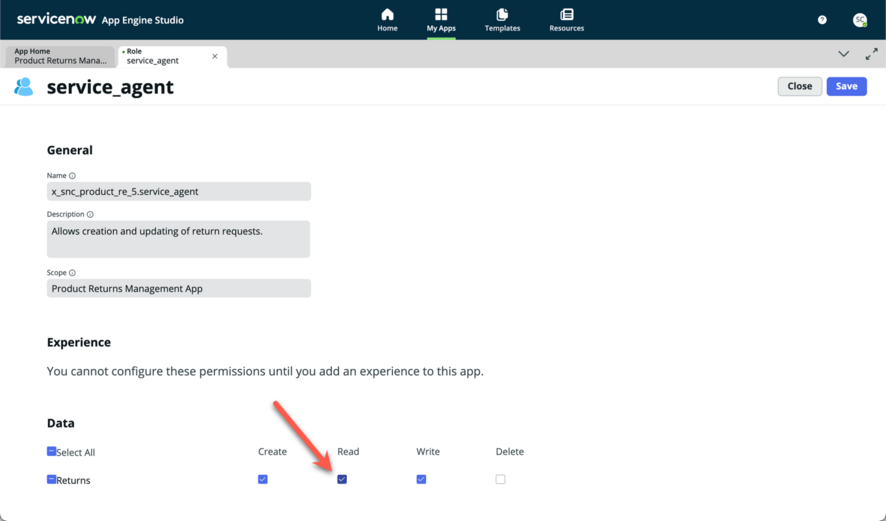Image resolution: width=886 pixels, height=521 pixels.
Task: Click the Scope field Product Returns Management App
Action: point(179,288)
